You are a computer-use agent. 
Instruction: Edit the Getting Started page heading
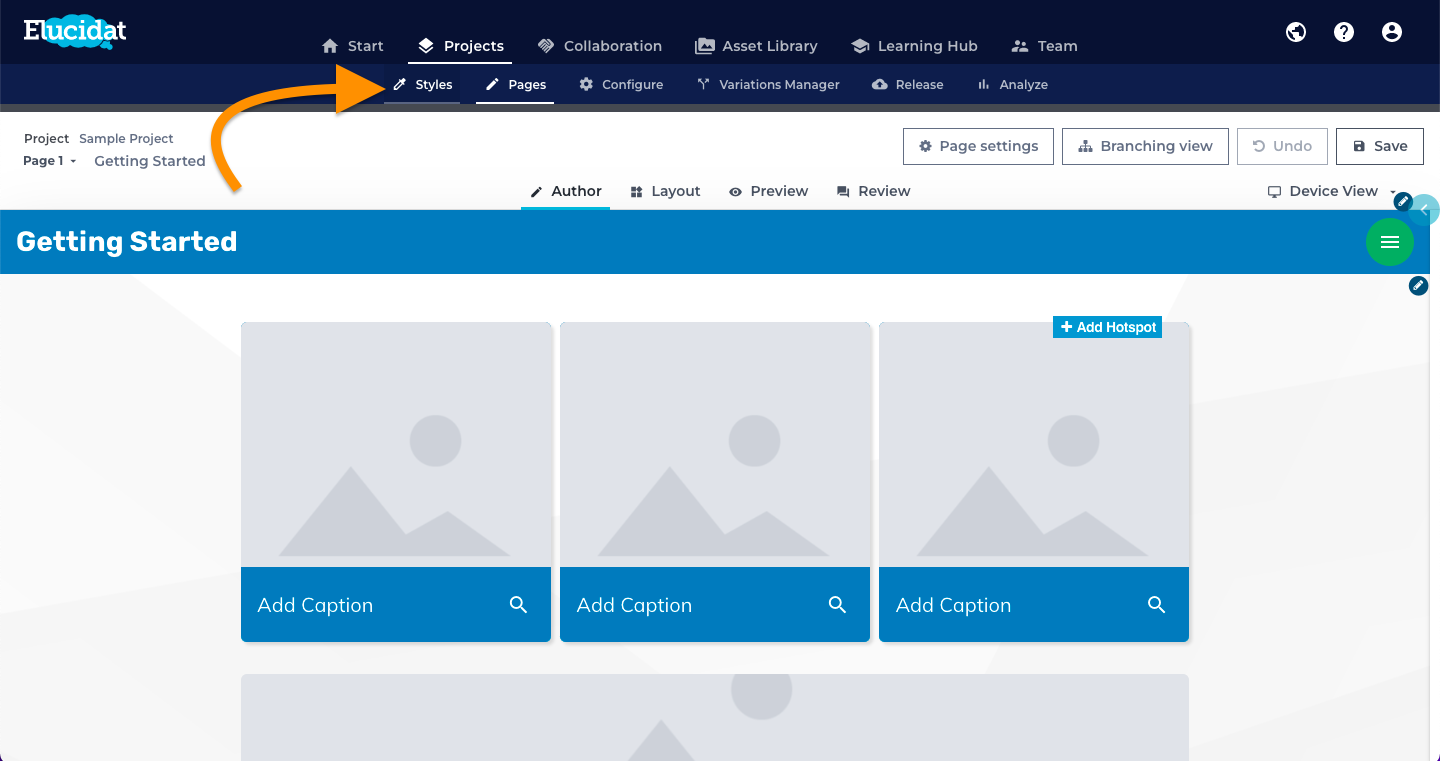[x=127, y=242]
